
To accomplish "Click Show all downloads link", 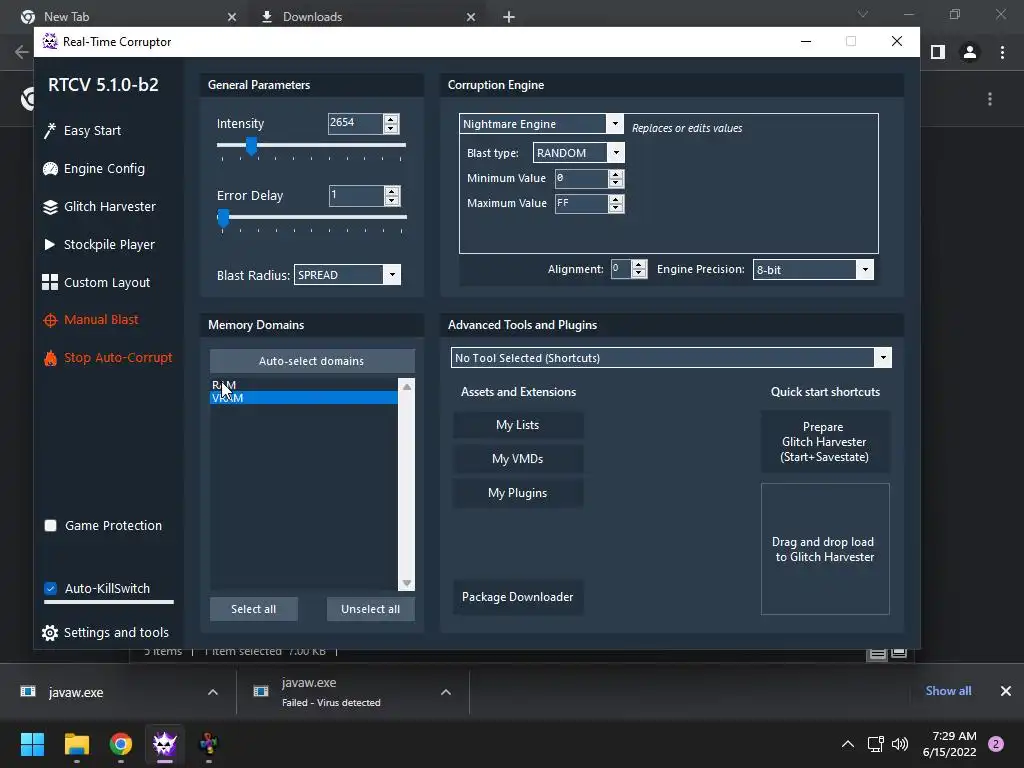I will coord(948,691).
